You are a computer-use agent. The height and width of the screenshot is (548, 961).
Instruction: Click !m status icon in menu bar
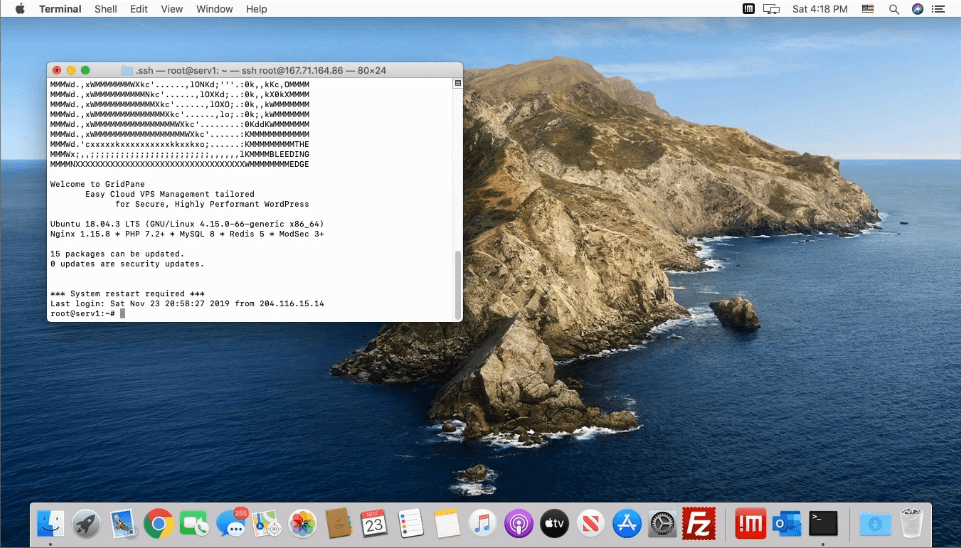[x=748, y=9]
